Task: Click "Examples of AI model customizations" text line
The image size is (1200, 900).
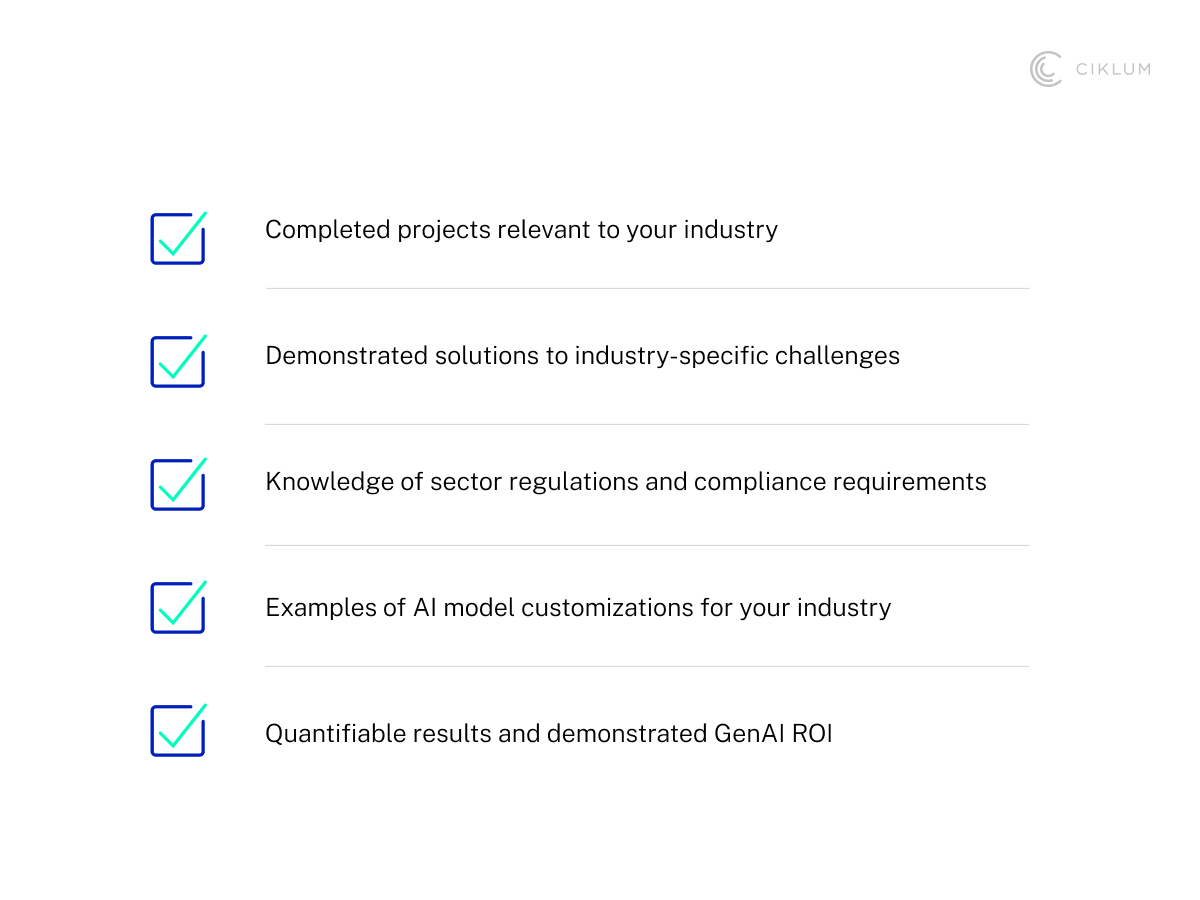Action: pyautogui.click(x=578, y=608)
